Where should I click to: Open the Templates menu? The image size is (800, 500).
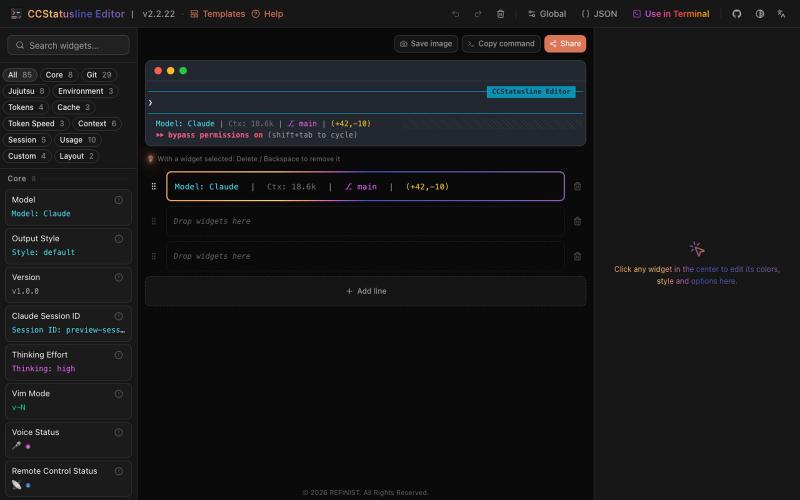[217, 14]
